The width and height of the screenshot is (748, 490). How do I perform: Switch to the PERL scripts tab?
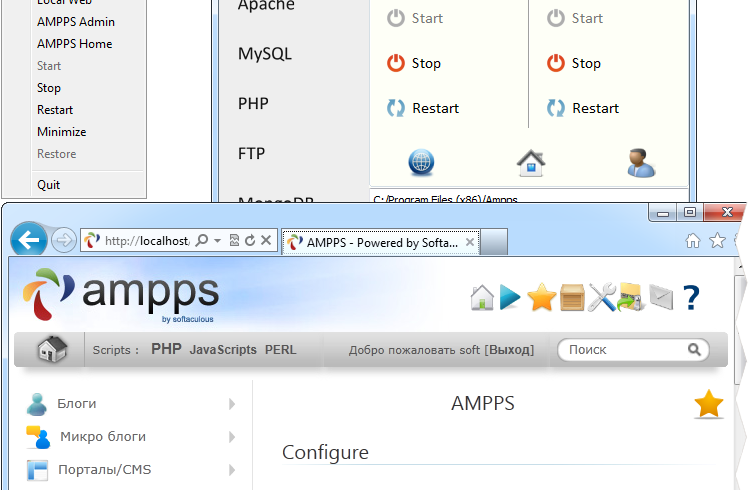point(280,350)
